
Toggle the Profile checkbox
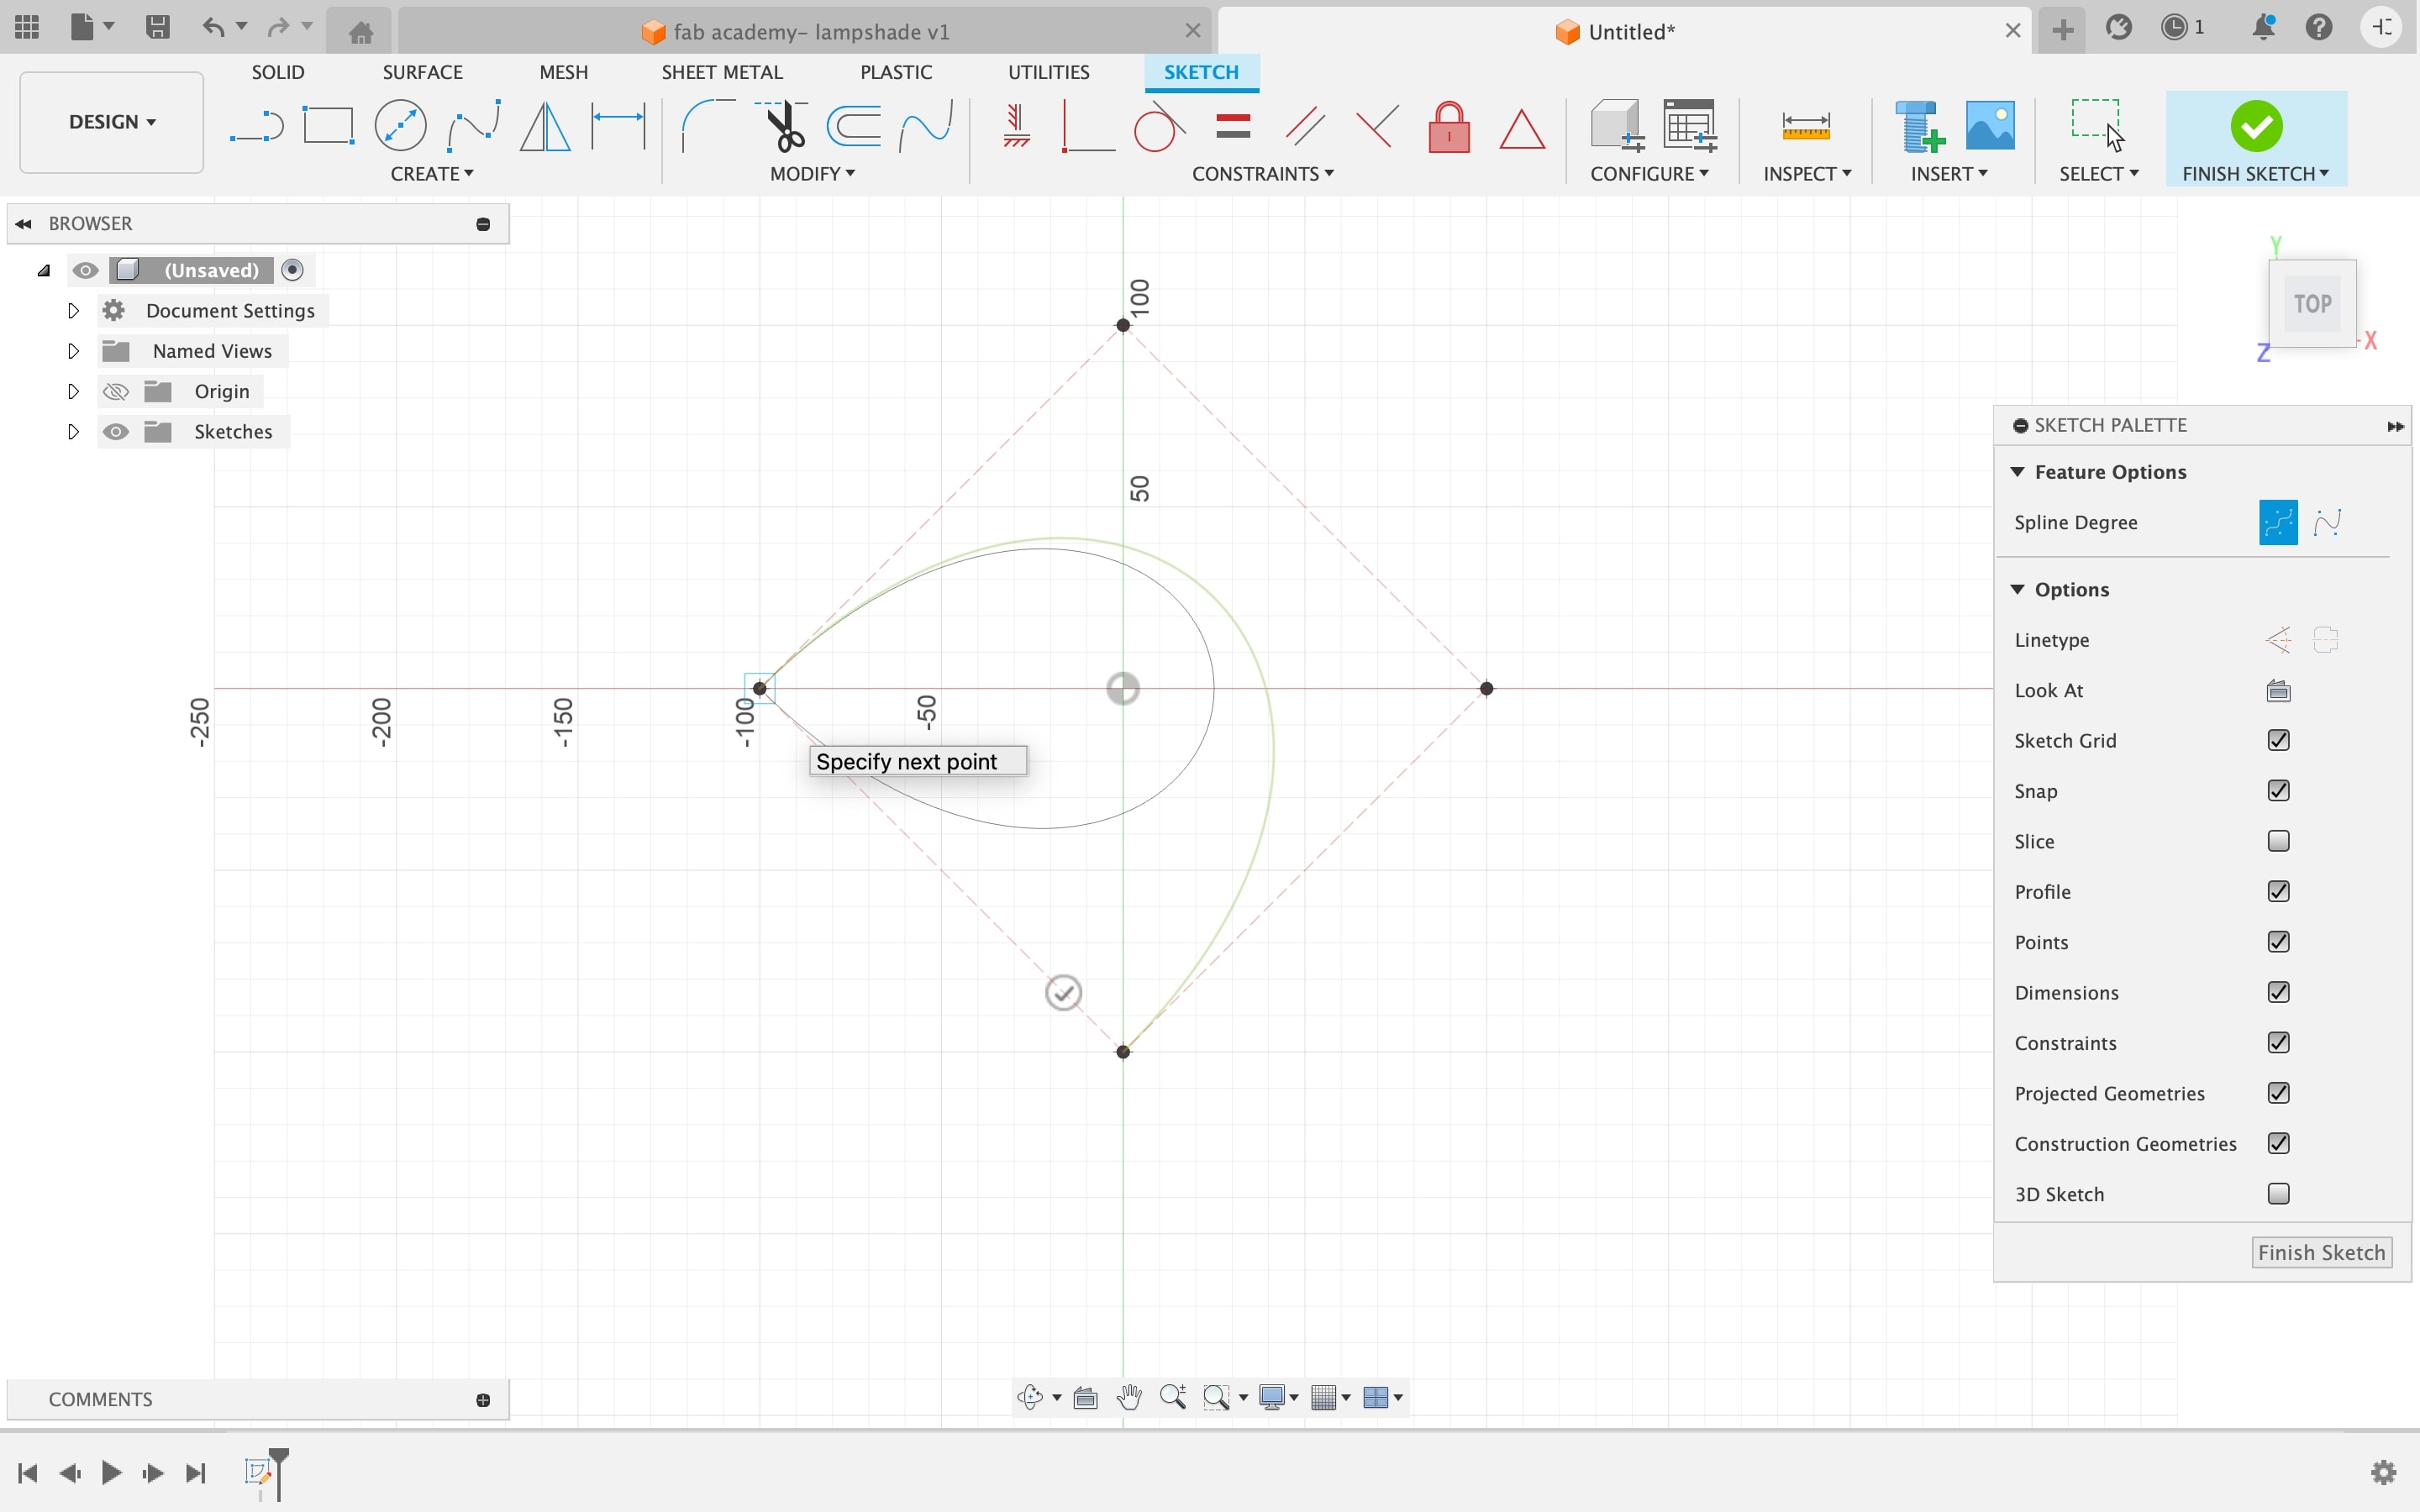point(2278,891)
